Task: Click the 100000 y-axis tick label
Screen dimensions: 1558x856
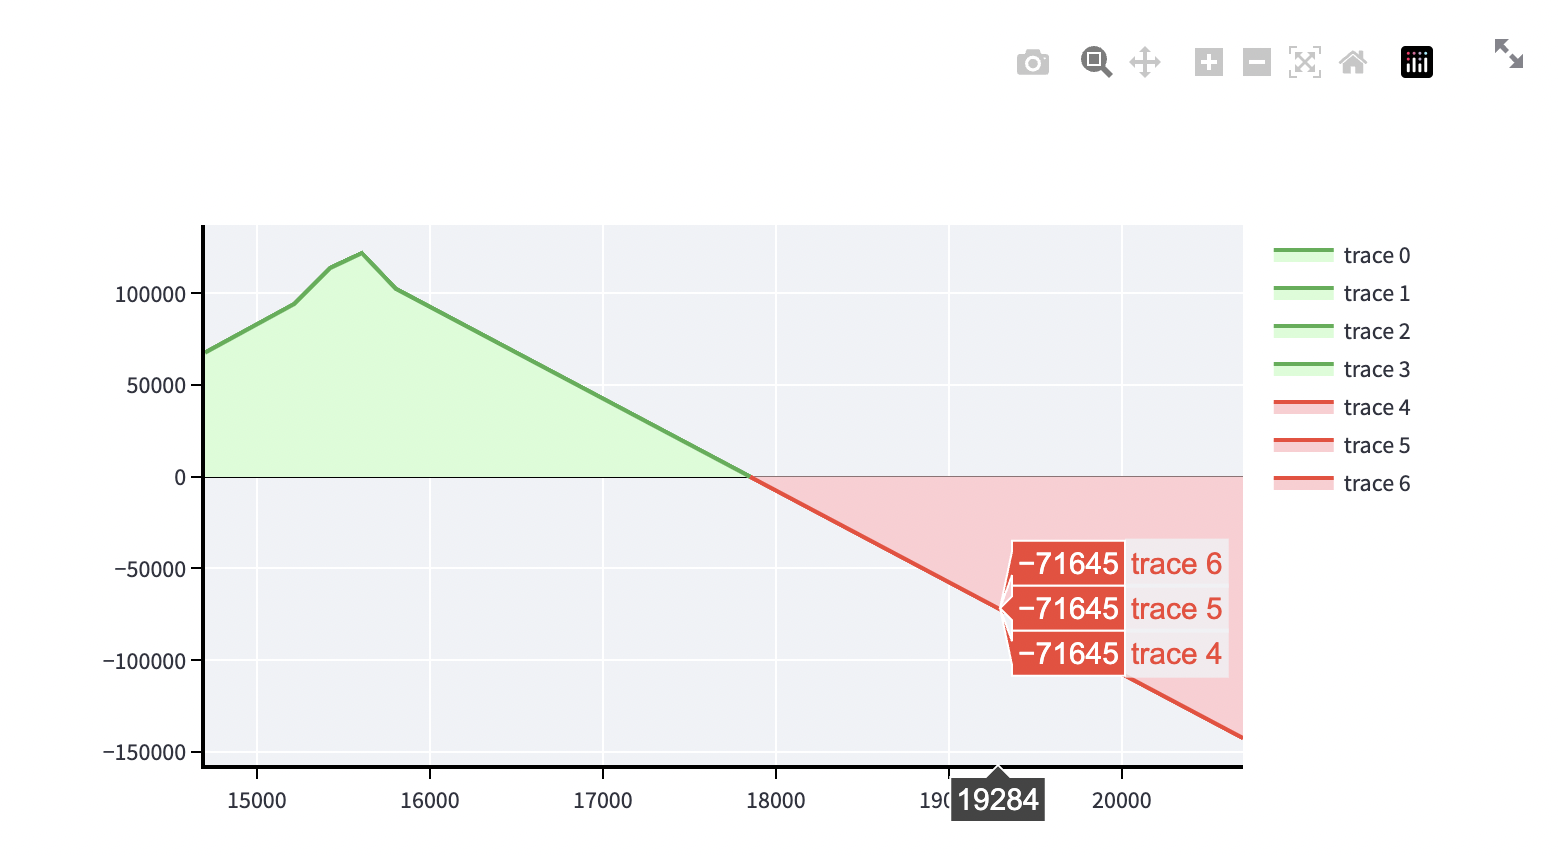Action: [x=151, y=295]
